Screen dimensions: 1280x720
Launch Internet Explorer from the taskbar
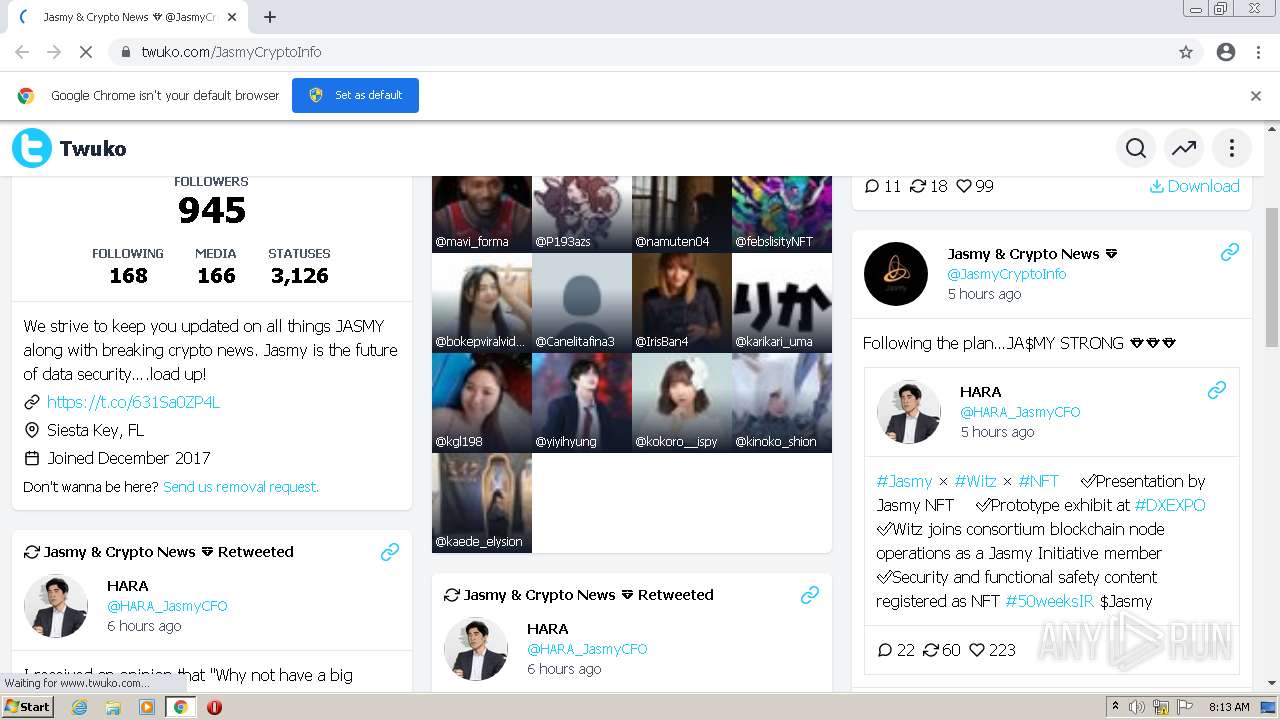click(80, 707)
